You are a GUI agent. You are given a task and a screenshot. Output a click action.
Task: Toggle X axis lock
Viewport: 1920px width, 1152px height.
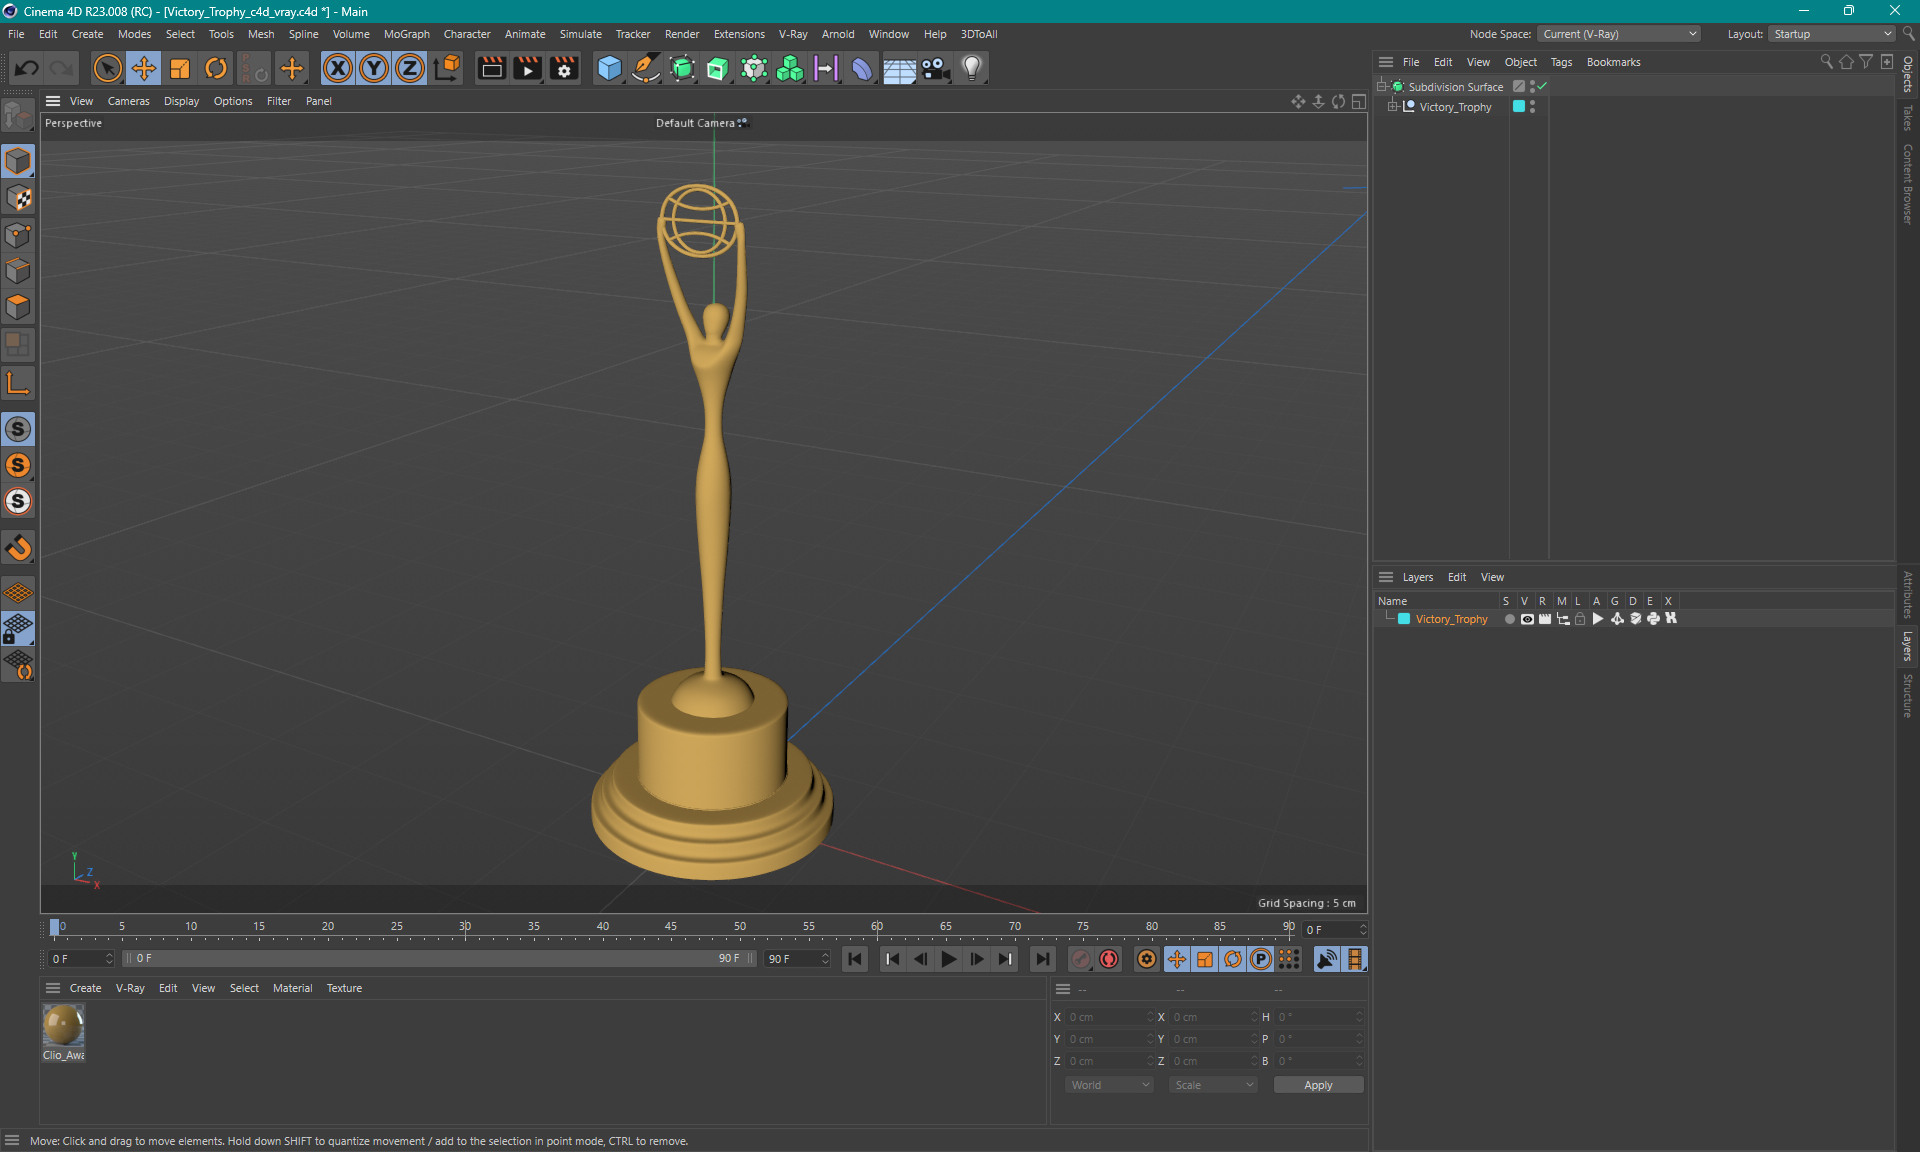338,68
